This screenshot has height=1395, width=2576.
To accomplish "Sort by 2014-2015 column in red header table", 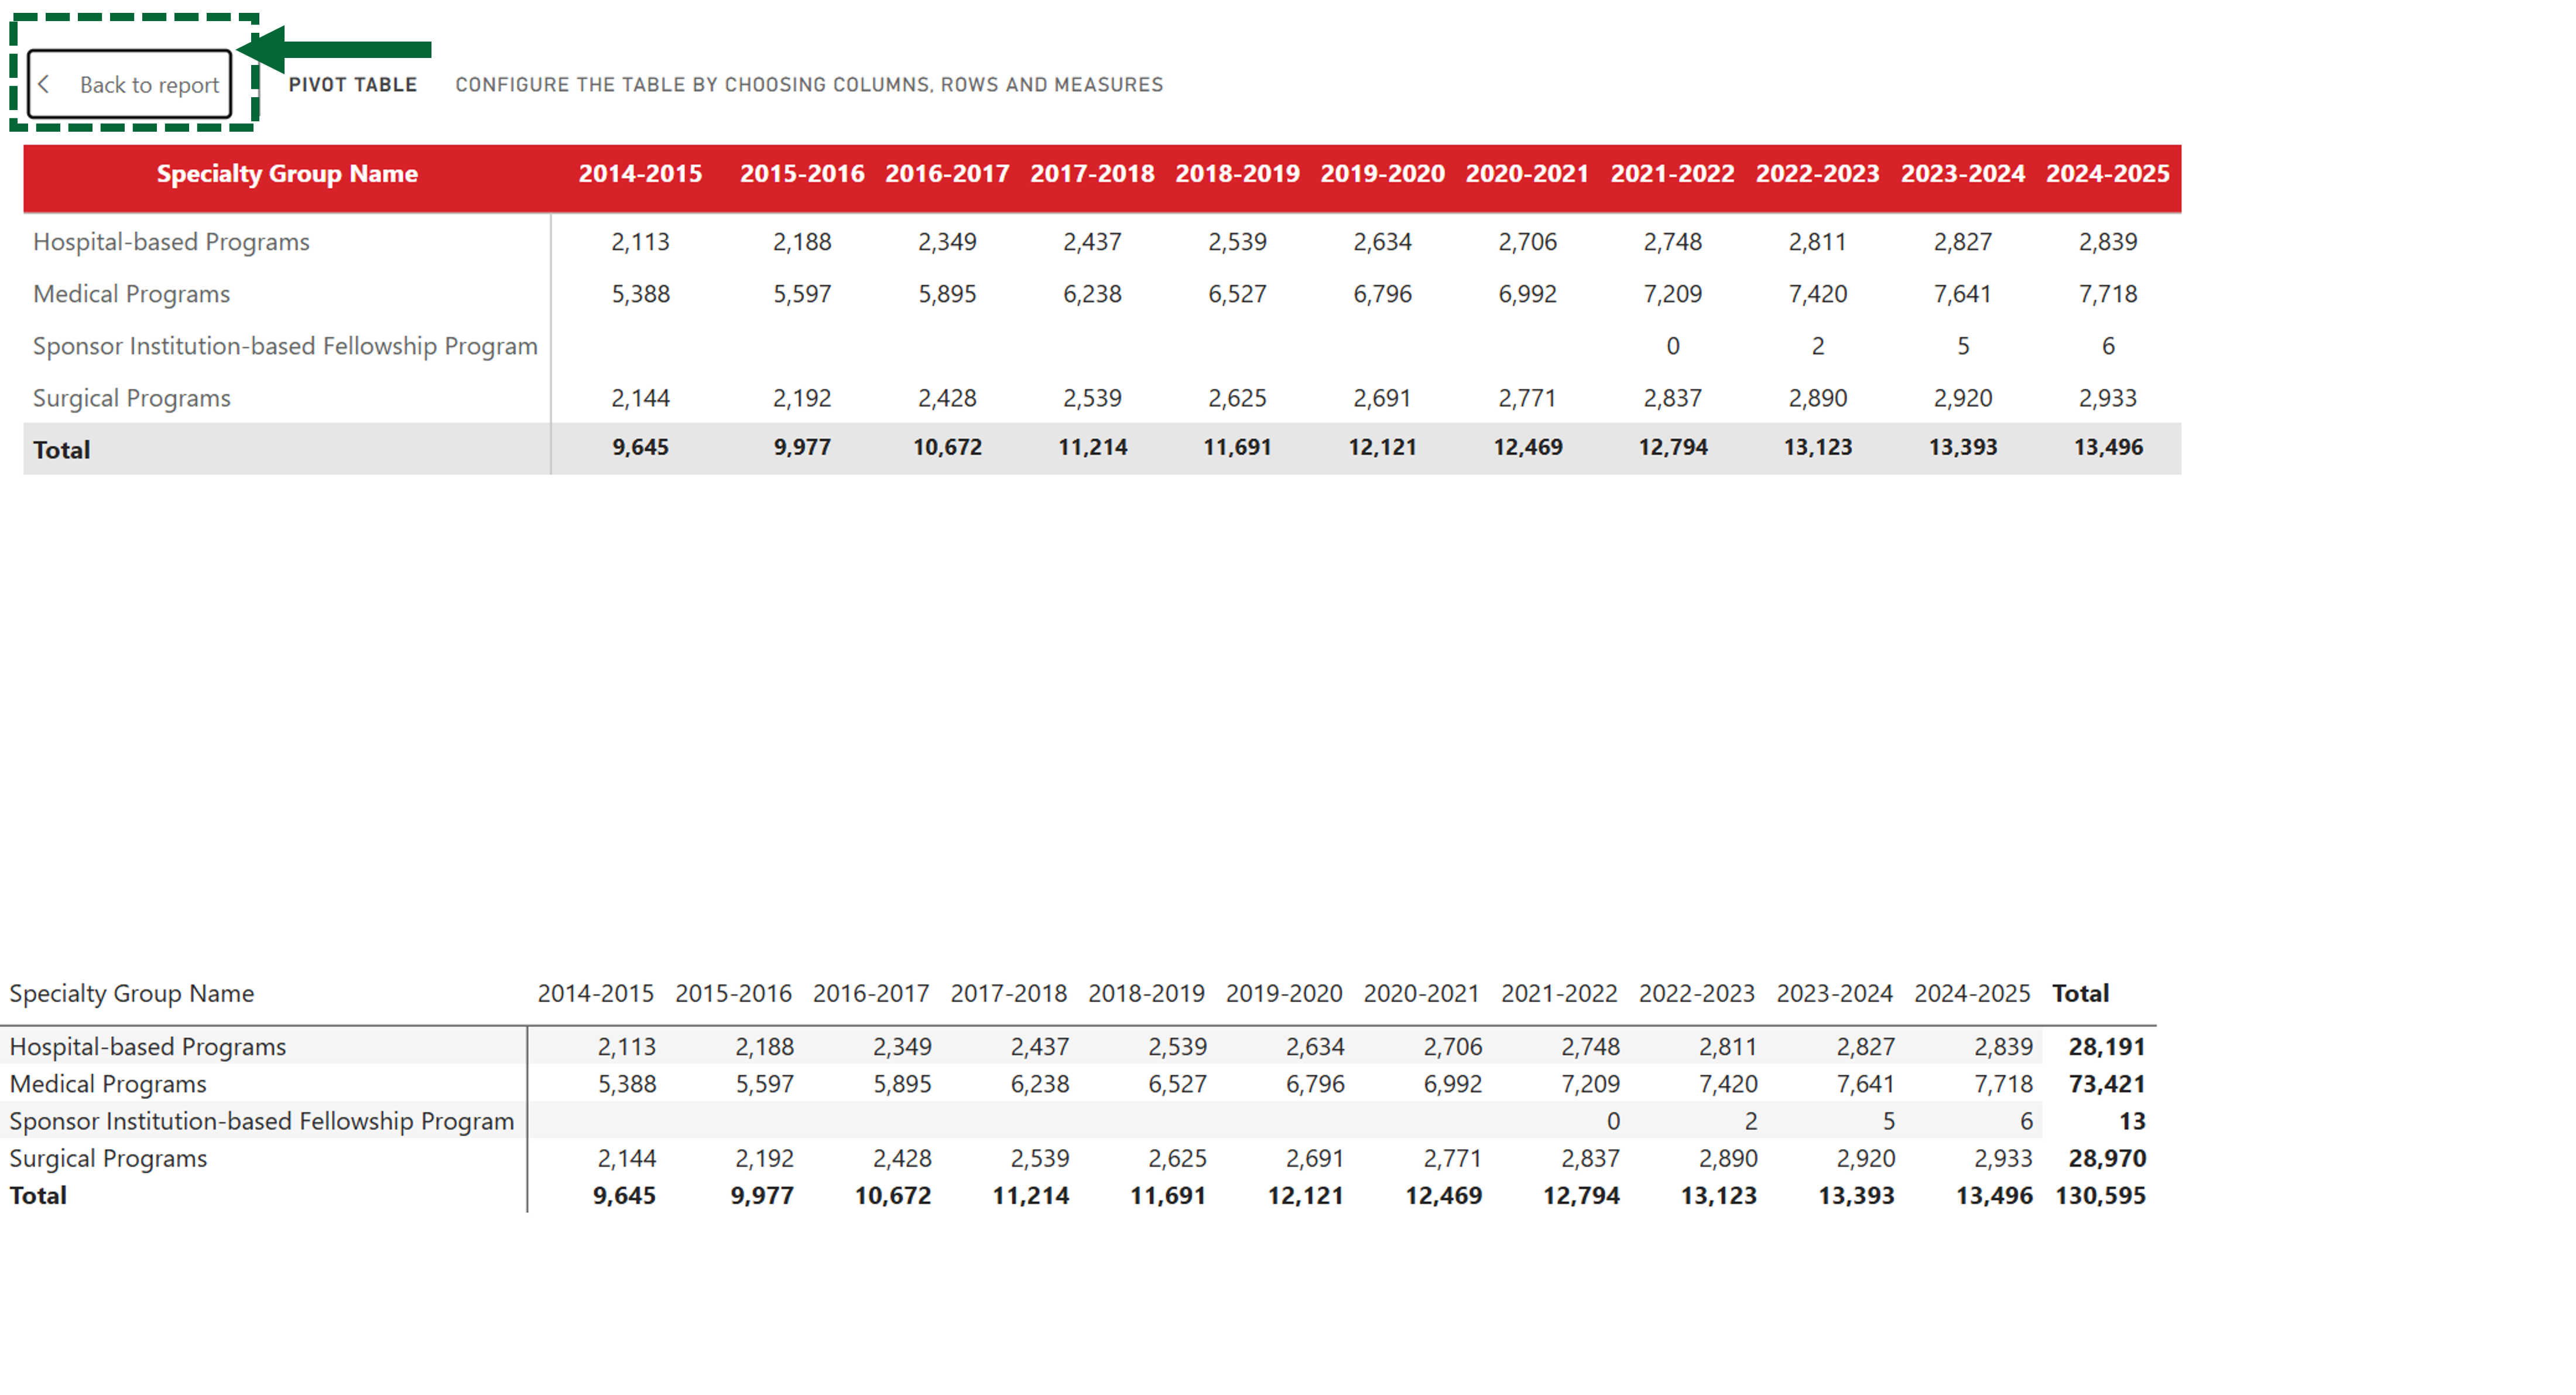I will (x=640, y=173).
